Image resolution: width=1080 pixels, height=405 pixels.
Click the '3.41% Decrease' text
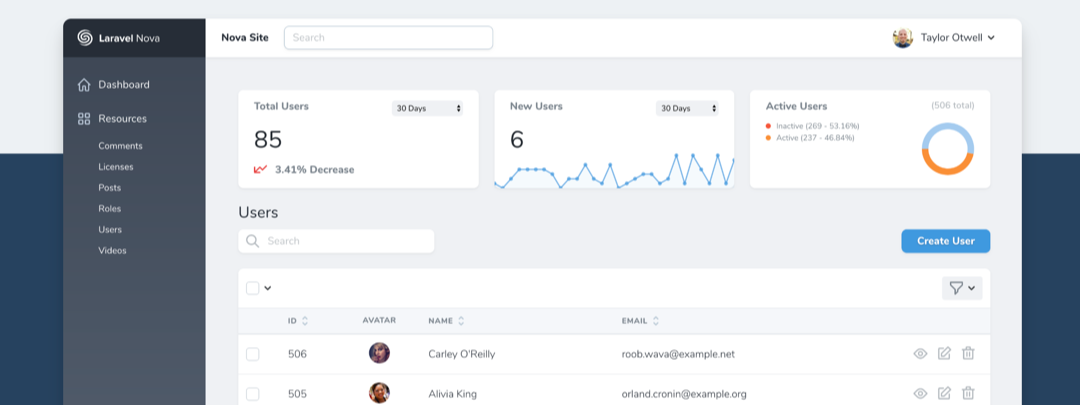click(x=315, y=169)
